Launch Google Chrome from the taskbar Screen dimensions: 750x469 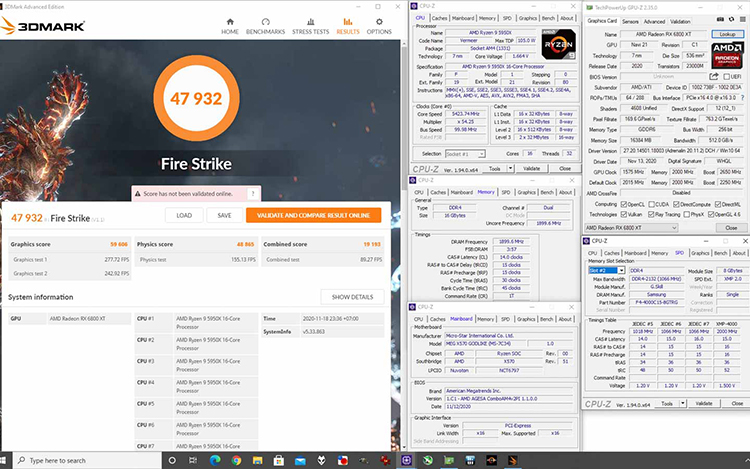(x=236, y=460)
